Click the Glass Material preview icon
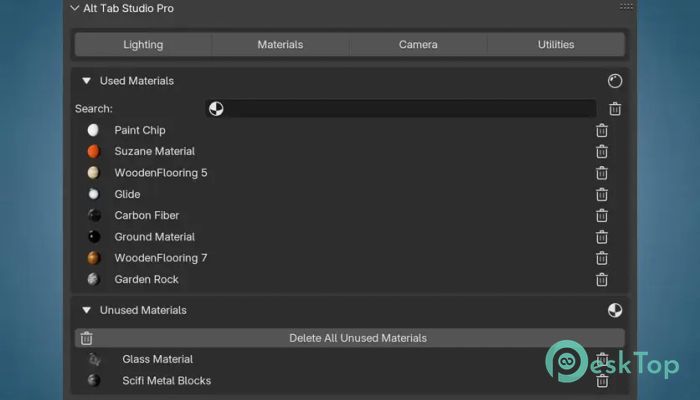The width and height of the screenshot is (700, 400). coord(94,359)
